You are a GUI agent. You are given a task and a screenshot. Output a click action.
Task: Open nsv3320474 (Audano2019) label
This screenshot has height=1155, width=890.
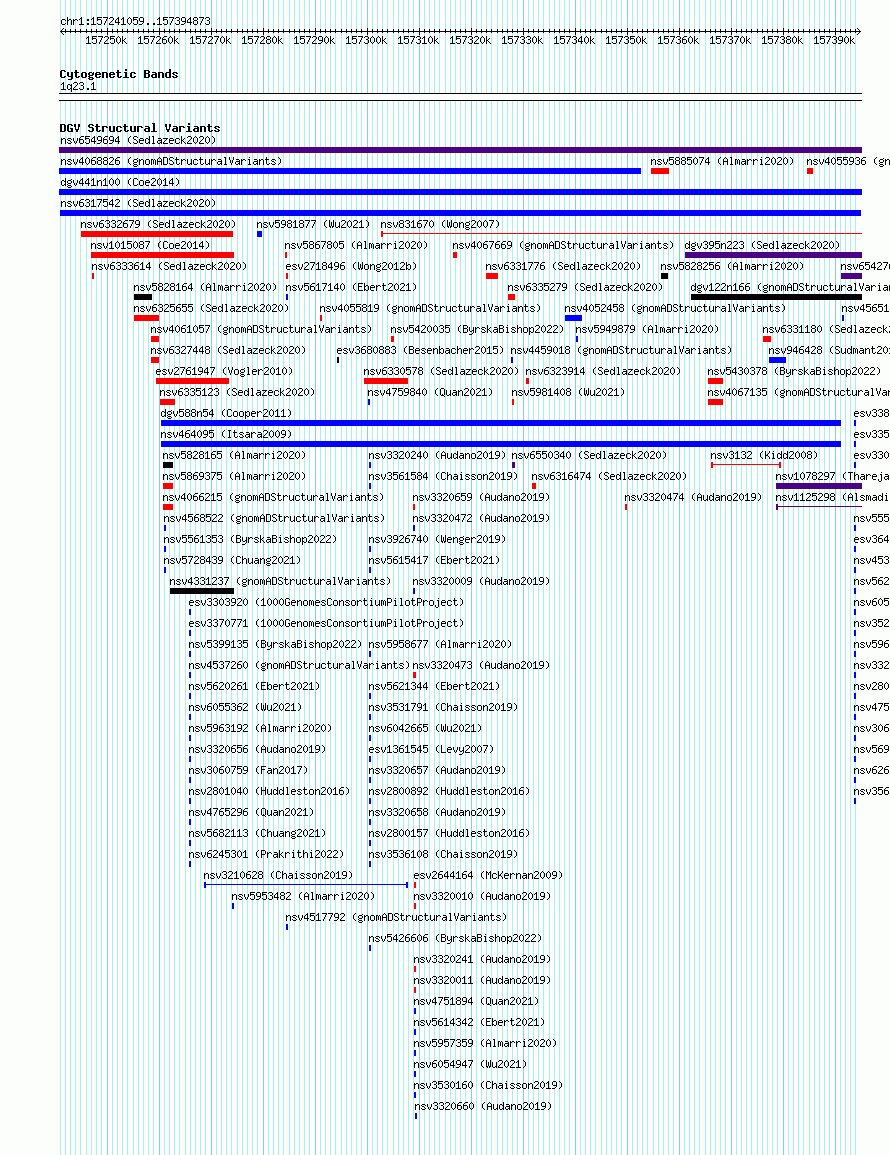pyautogui.click(x=693, y=497)
